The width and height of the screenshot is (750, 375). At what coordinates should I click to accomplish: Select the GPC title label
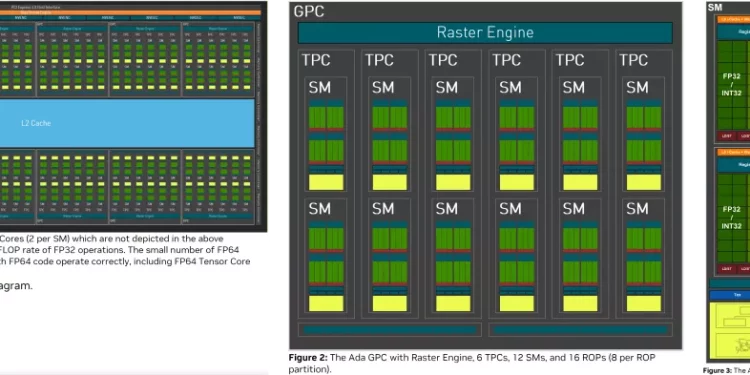coord(309,11)
